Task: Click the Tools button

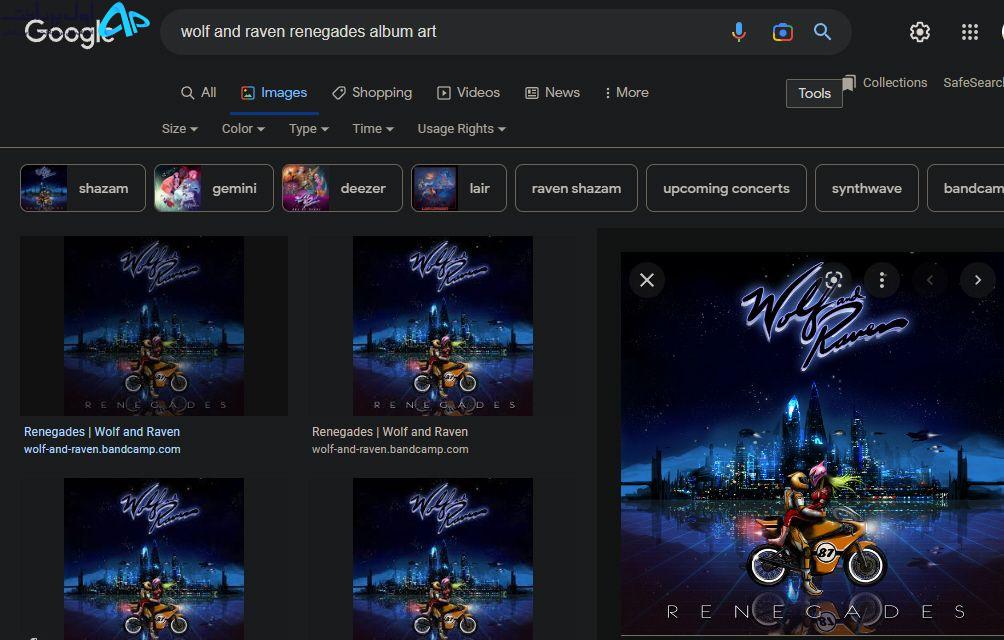Action: (814, 93)
